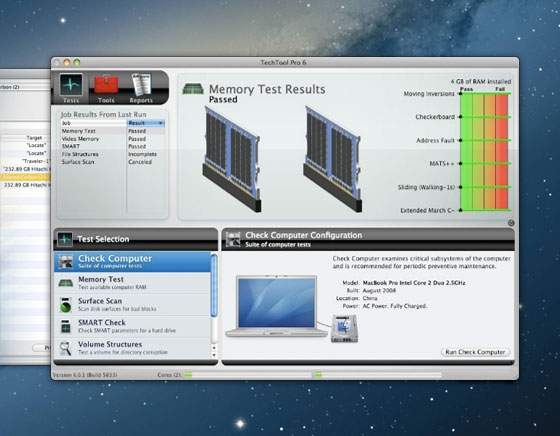
Task: Click the hard drive icon beside laptop
Action: [x=344, y=329]
